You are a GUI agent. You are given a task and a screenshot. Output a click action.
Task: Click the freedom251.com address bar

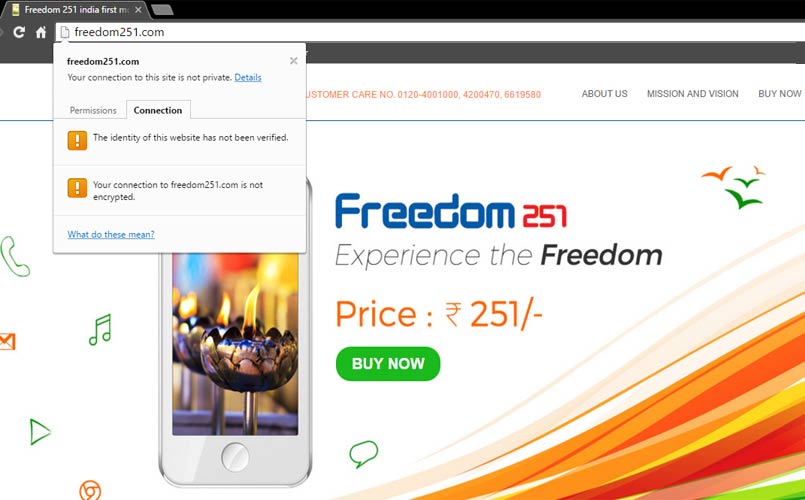coord(430,32)
